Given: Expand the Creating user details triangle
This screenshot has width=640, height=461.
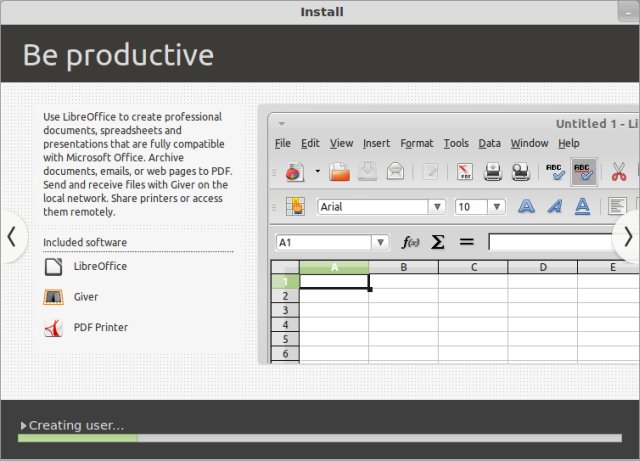Looking at the screenshot, I should [x=23, y=426].
